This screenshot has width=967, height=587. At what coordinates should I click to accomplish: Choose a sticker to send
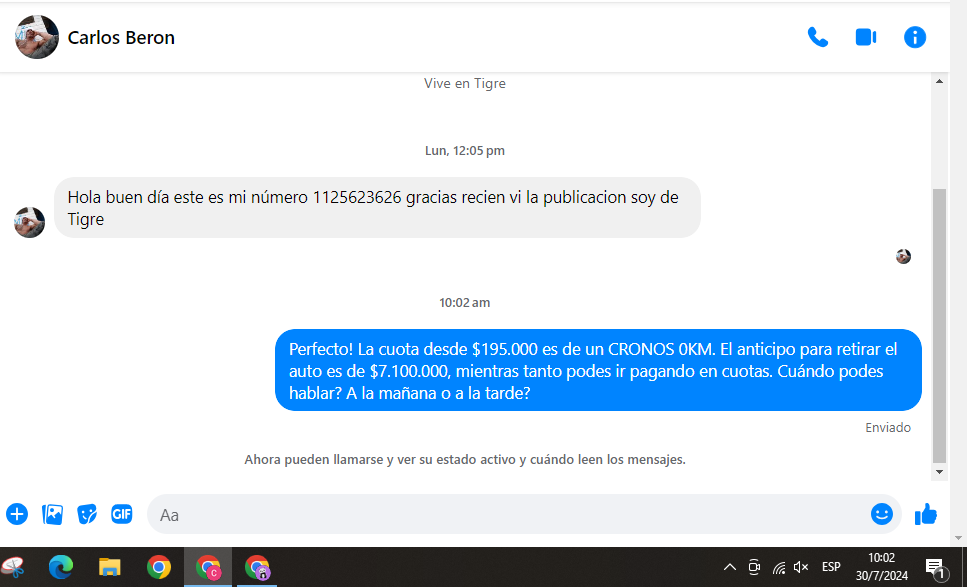87,514
